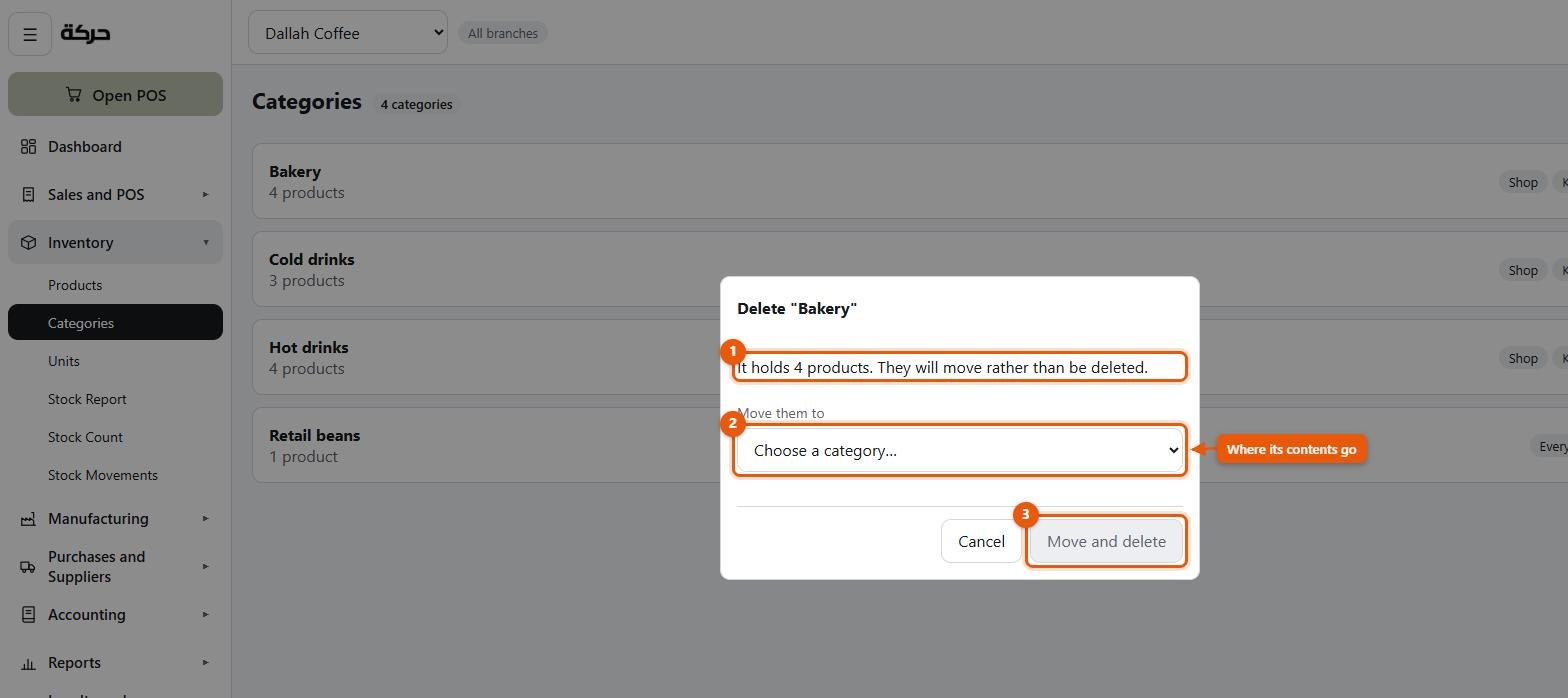Click the Reports chart icon
The image size is (1568, 698).
click(28, 663)
